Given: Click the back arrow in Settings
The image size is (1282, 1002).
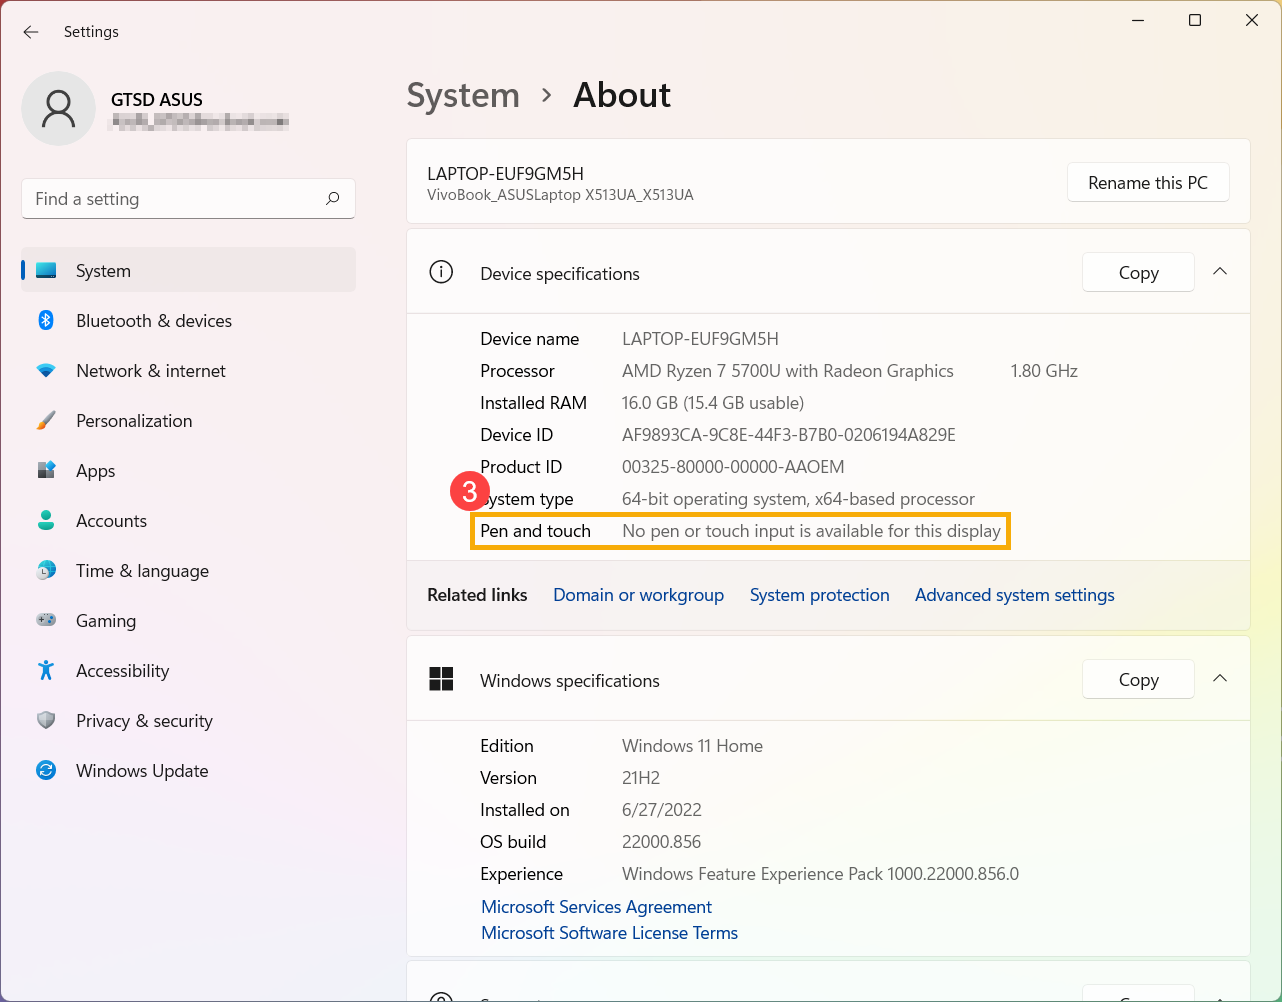Looking at the screenshot, I should (x=31, y=32).
